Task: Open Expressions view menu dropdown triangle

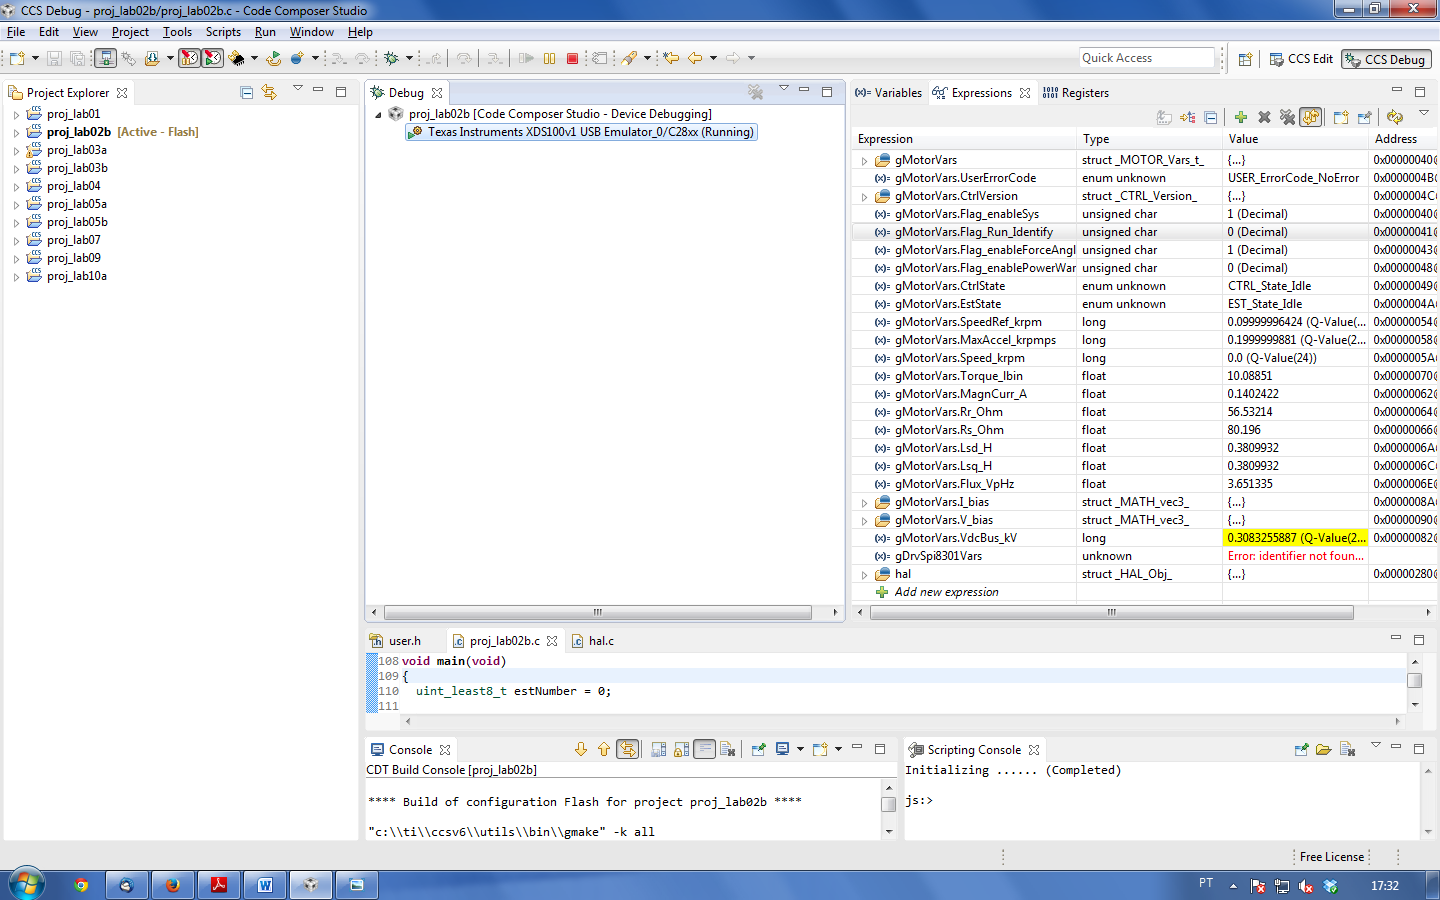Action: coord(1424,113)
